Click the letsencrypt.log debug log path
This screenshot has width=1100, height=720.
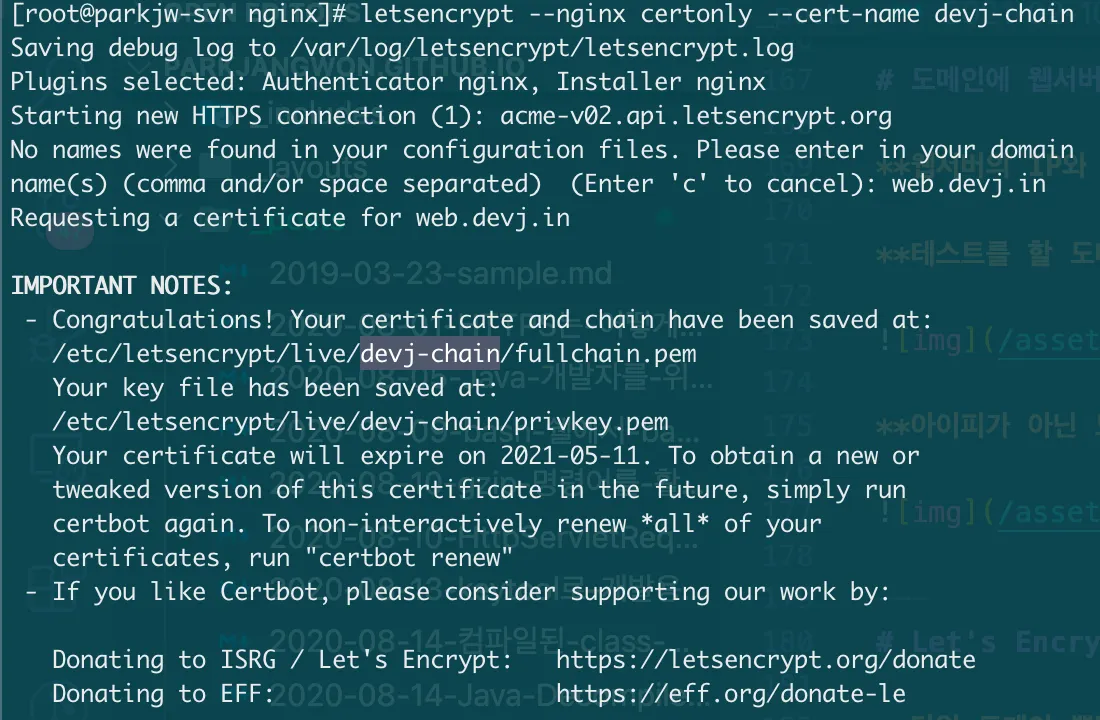542,48
